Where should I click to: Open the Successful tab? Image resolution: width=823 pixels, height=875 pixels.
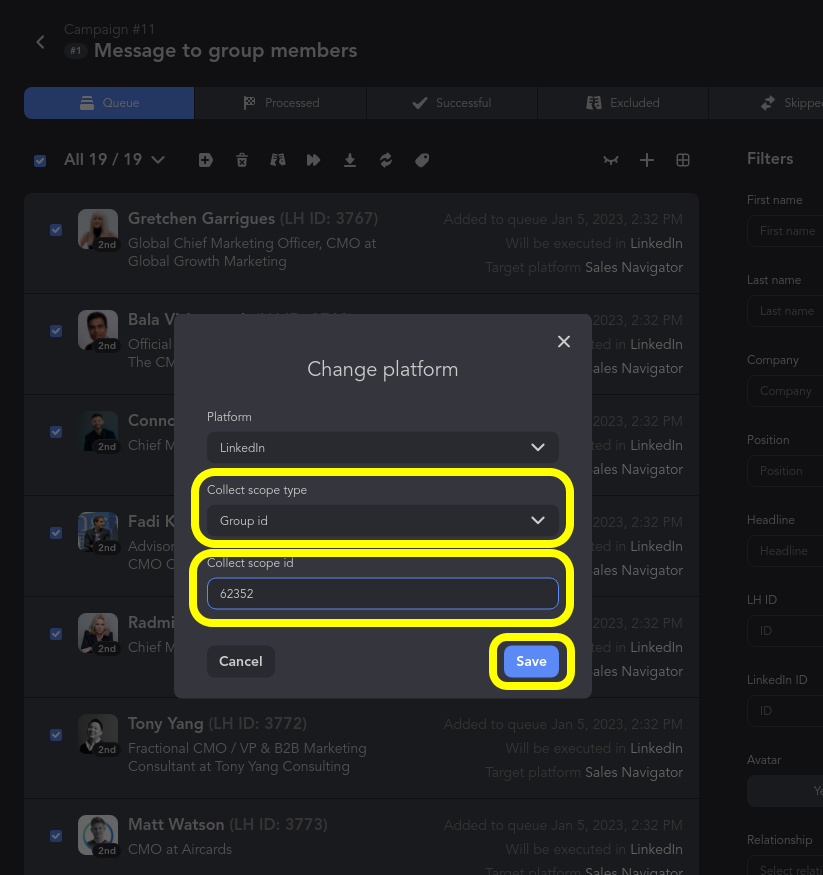coord(452,103)
